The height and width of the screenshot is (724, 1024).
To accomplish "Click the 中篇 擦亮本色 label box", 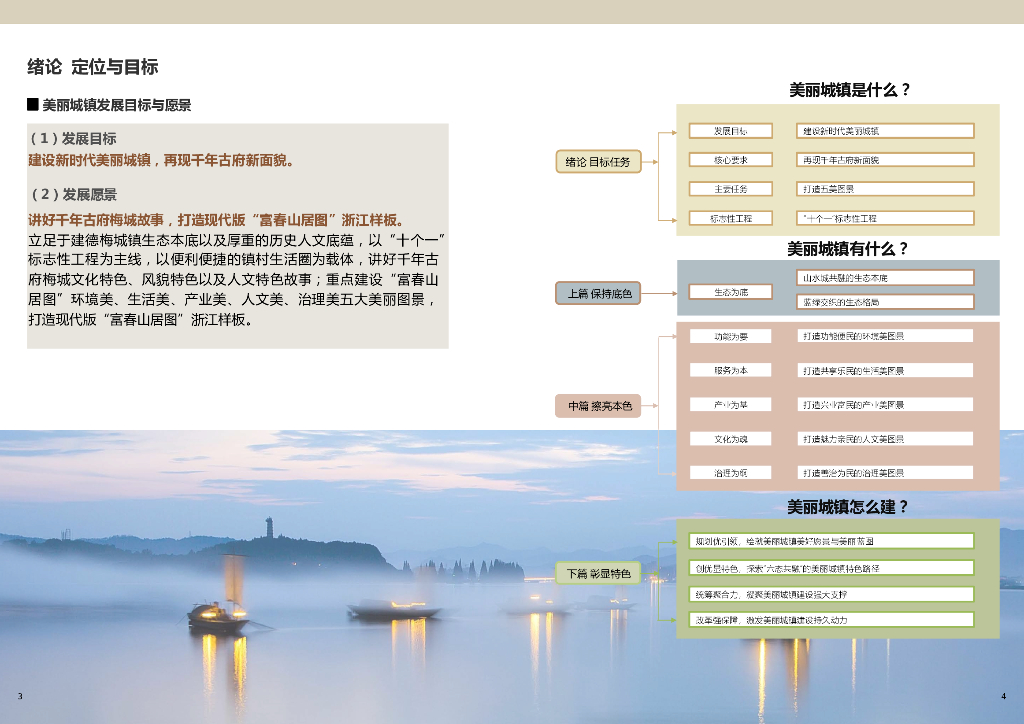I will pyautogui.click(x=598, y=405).
